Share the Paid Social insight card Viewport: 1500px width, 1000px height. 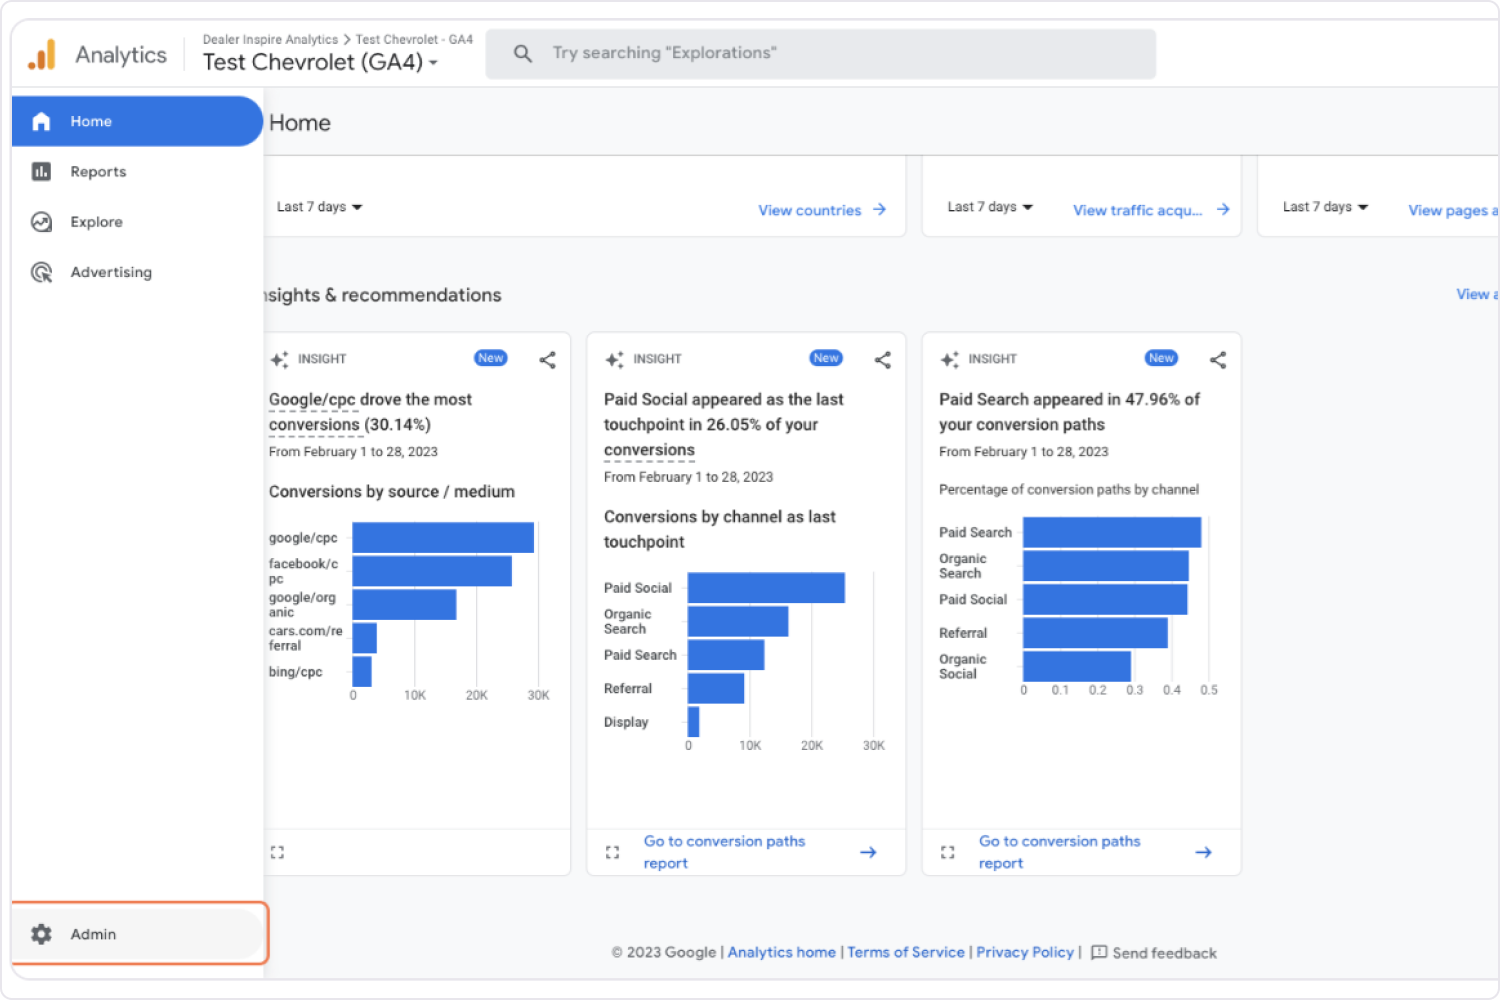(882, 360)
